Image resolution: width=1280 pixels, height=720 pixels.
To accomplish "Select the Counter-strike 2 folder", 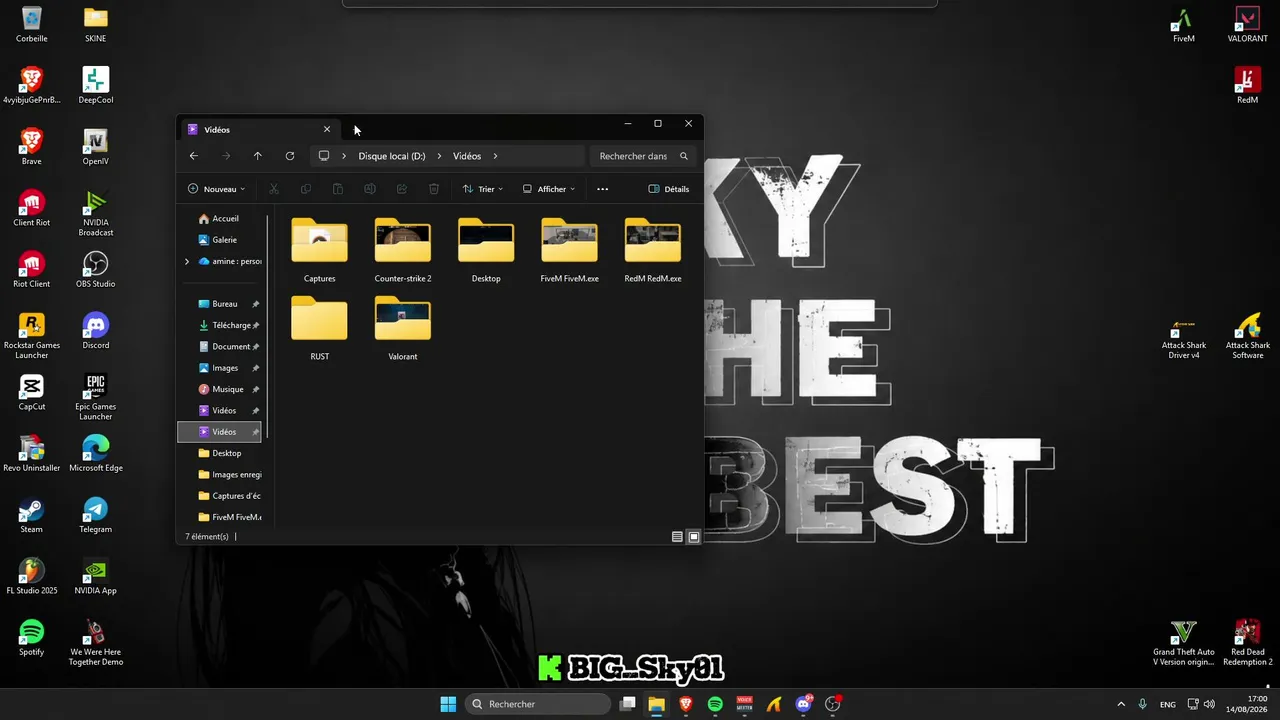I will pos(403,250).
